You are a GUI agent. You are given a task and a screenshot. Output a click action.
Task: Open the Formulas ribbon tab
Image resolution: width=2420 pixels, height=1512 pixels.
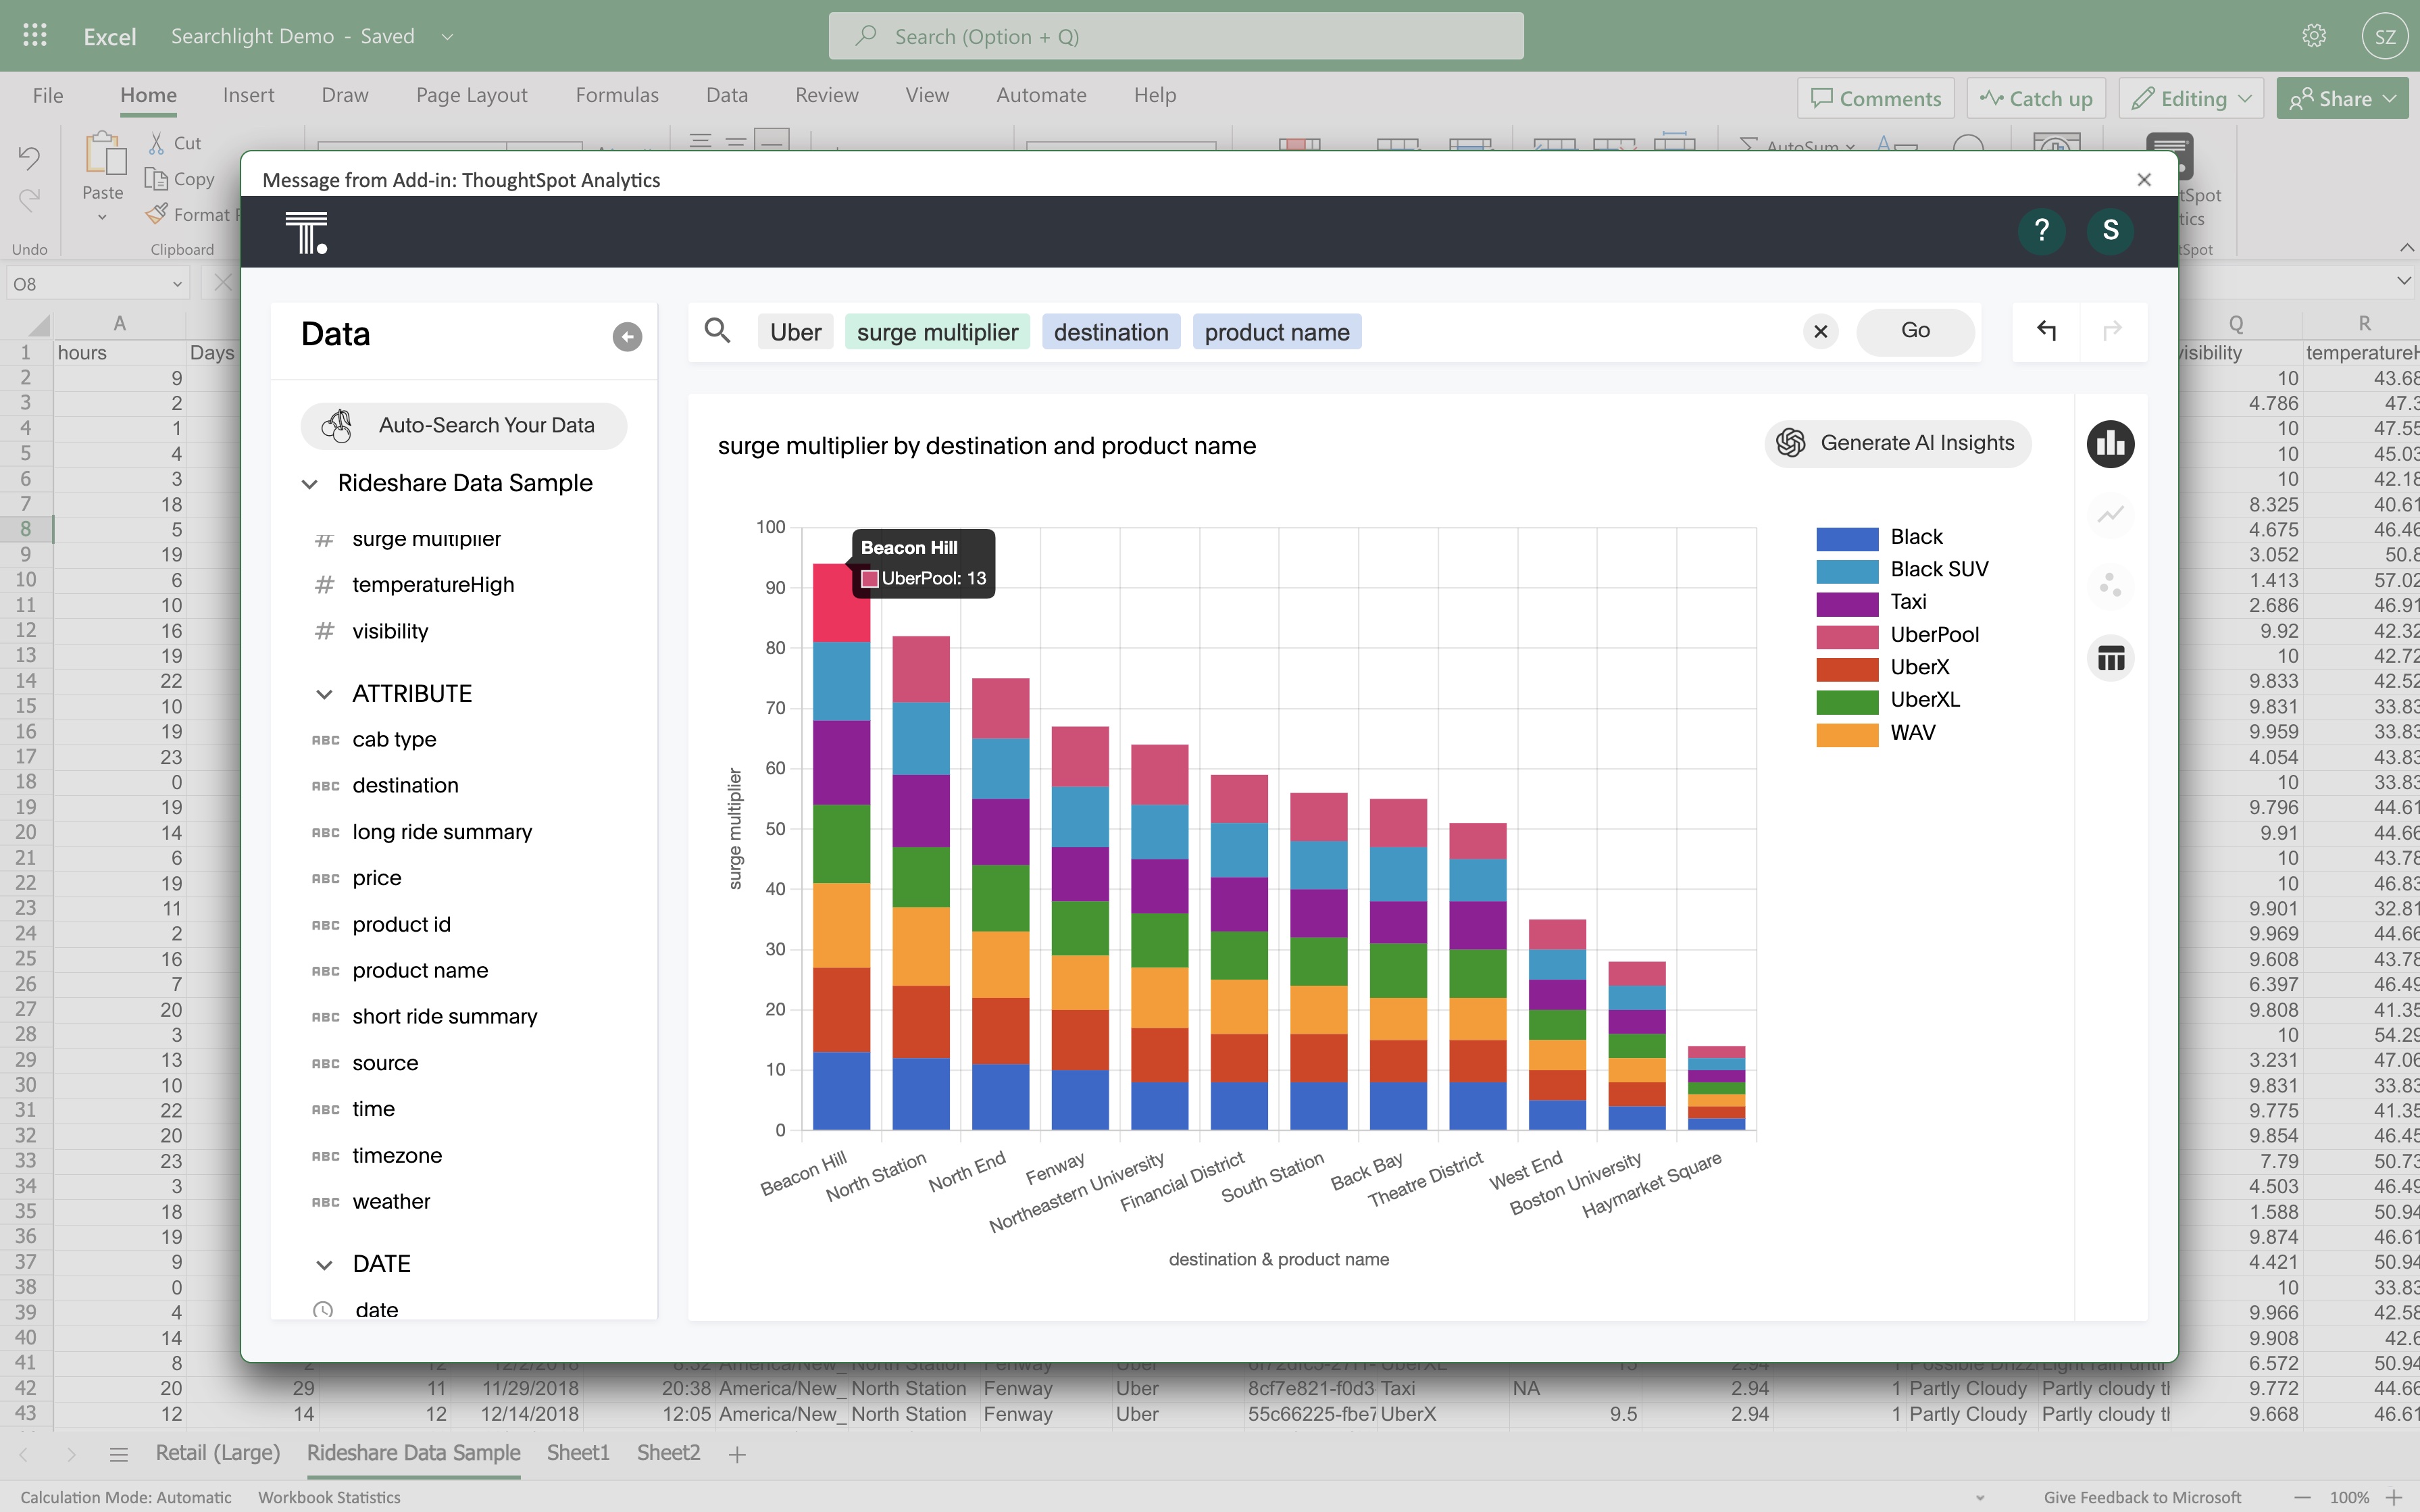(617, 95)
